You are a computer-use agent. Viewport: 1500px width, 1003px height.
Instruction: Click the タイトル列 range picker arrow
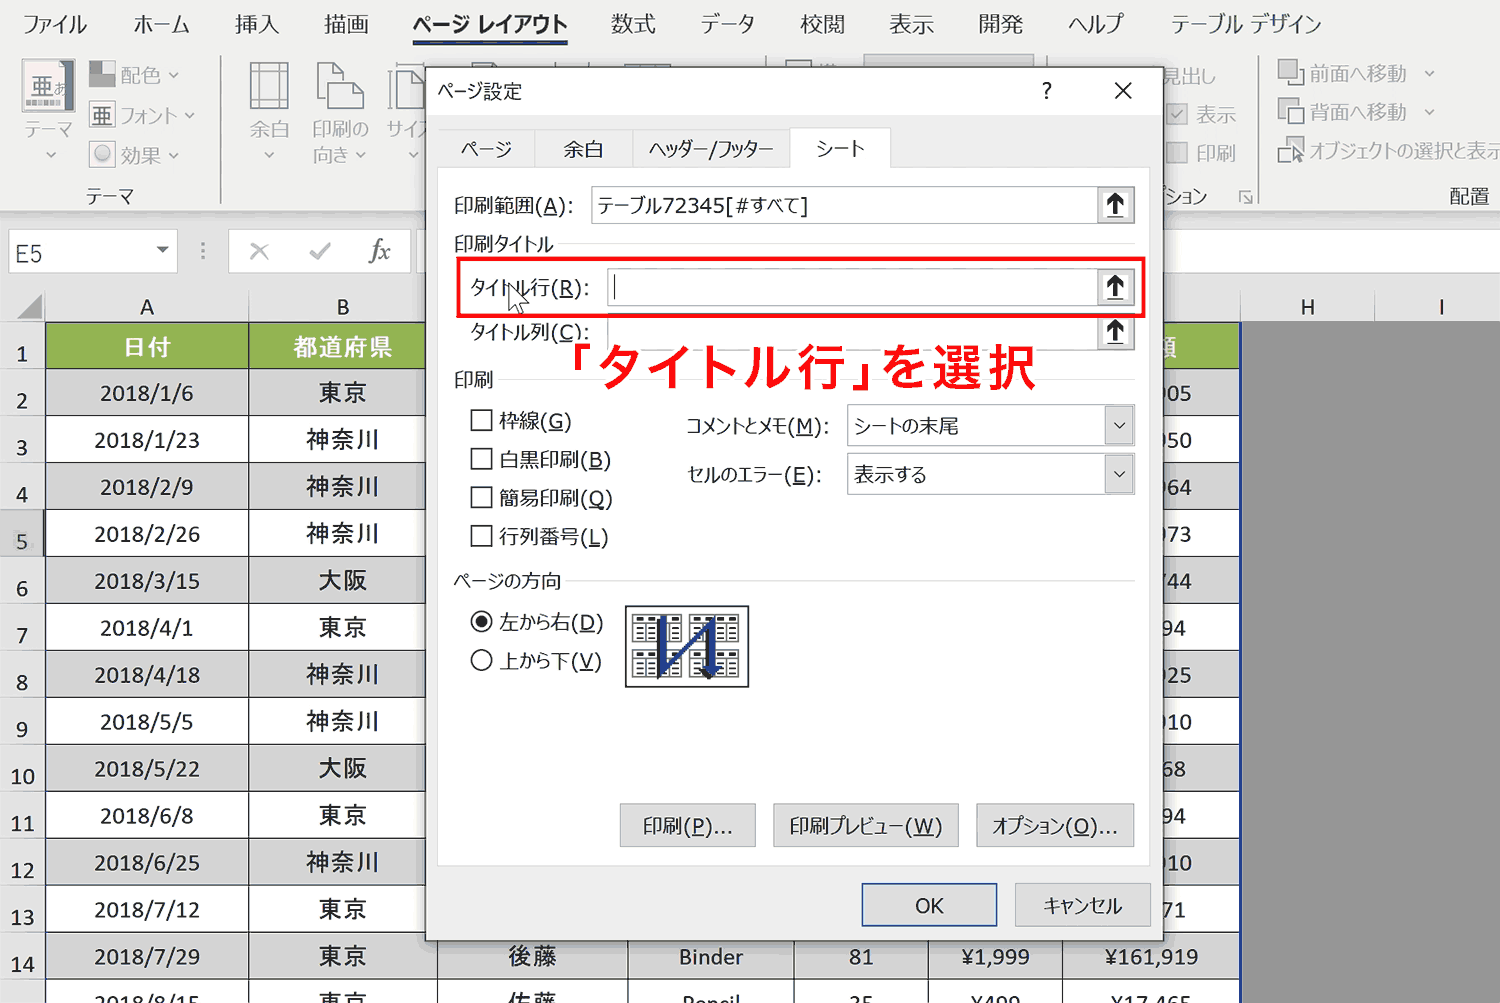coord(1115,331)
